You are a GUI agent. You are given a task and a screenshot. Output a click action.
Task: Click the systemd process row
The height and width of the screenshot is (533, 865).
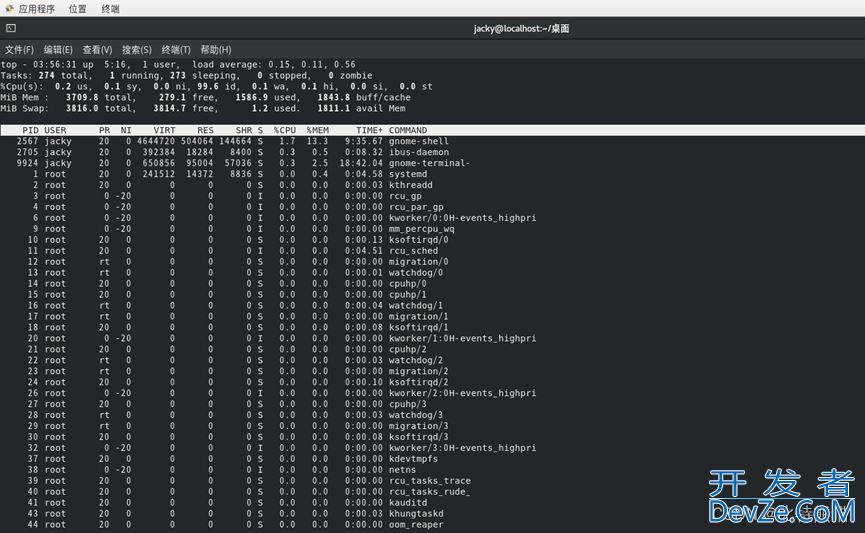click(408, 174)
